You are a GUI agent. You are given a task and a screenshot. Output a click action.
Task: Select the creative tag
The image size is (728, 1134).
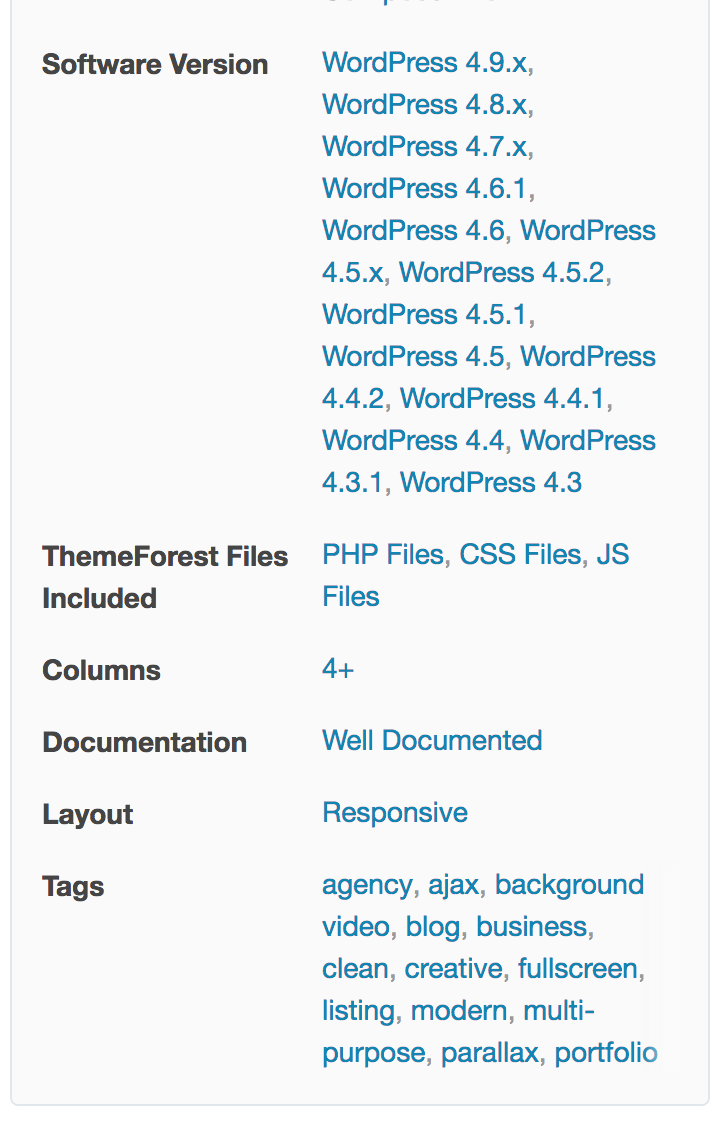click(453, 969)
